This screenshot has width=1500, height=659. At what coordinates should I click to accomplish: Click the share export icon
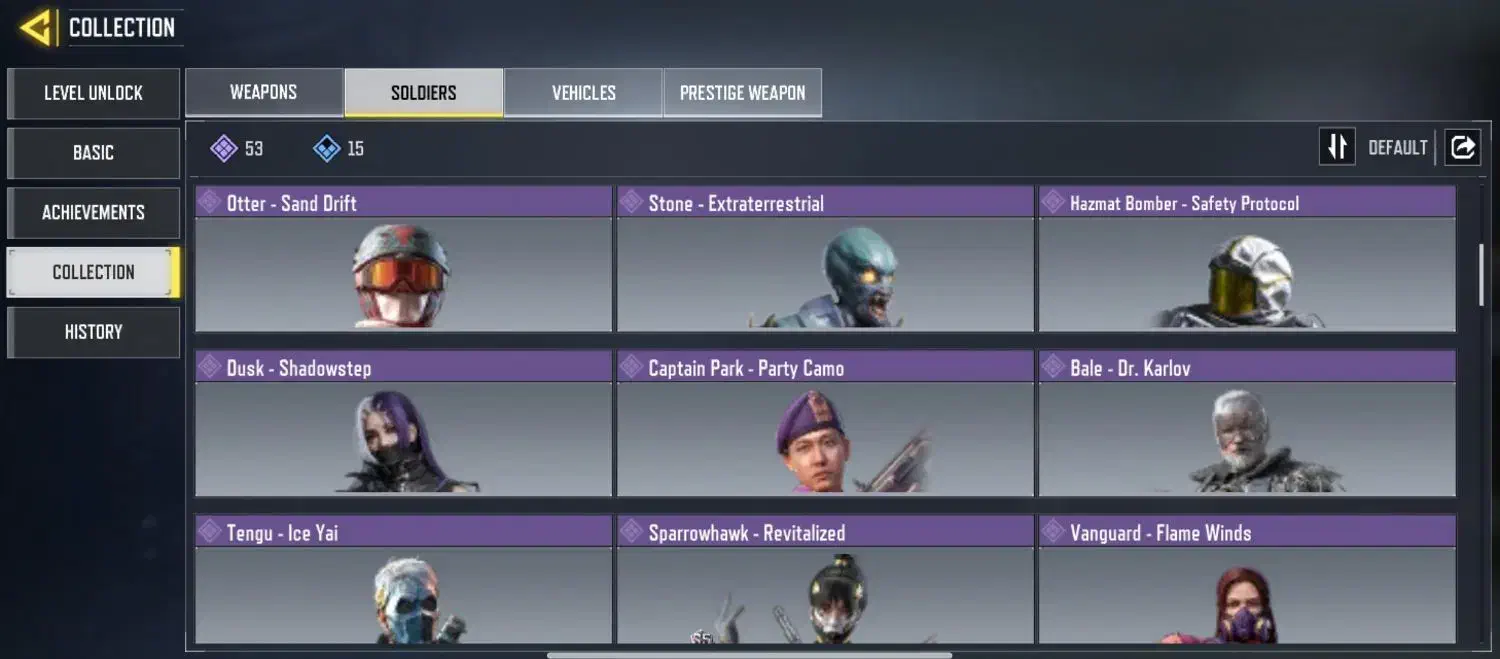point(1462,147)
